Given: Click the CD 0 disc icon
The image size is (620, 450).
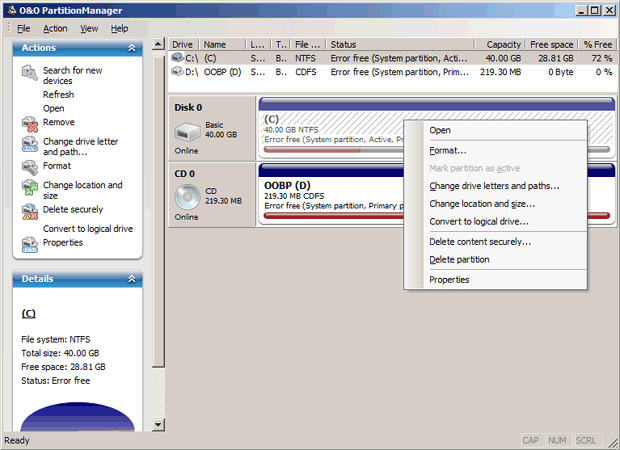Looking at the screenshot, I should point(187,197).
